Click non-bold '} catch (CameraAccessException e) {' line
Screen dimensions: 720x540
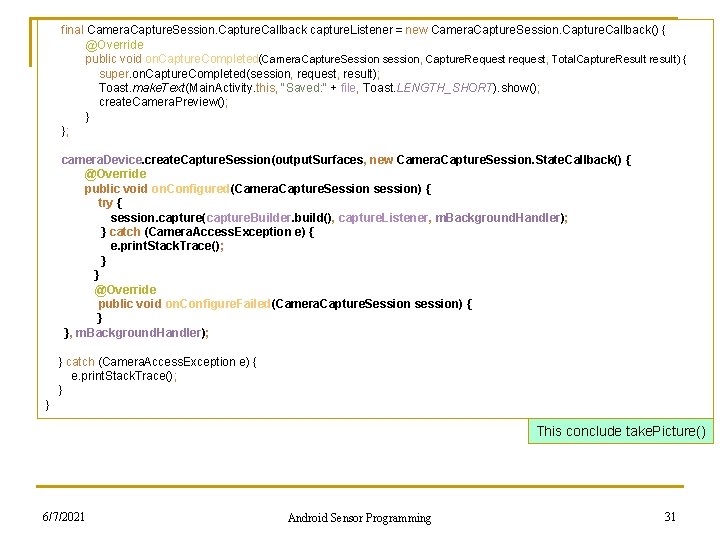tap(158, 362)
